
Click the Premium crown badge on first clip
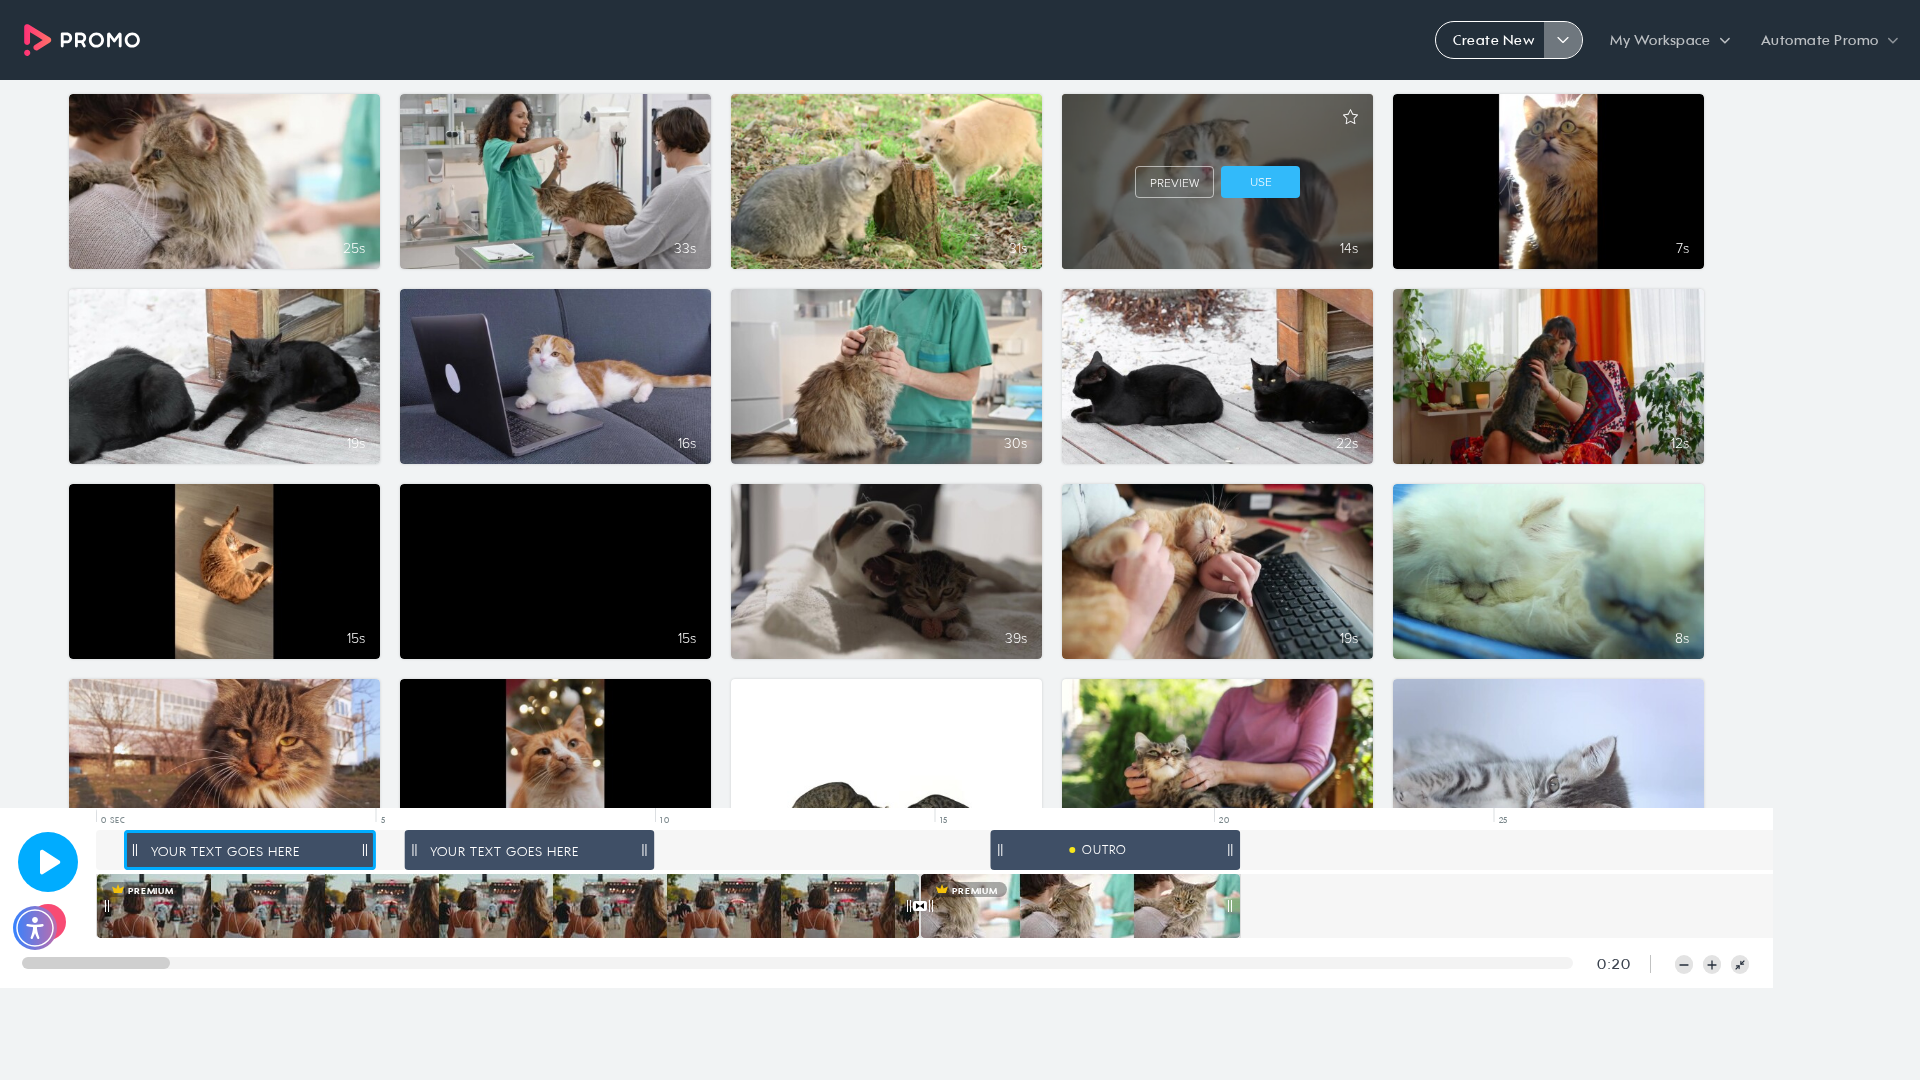pyautogui.click(x=144, y=890)
